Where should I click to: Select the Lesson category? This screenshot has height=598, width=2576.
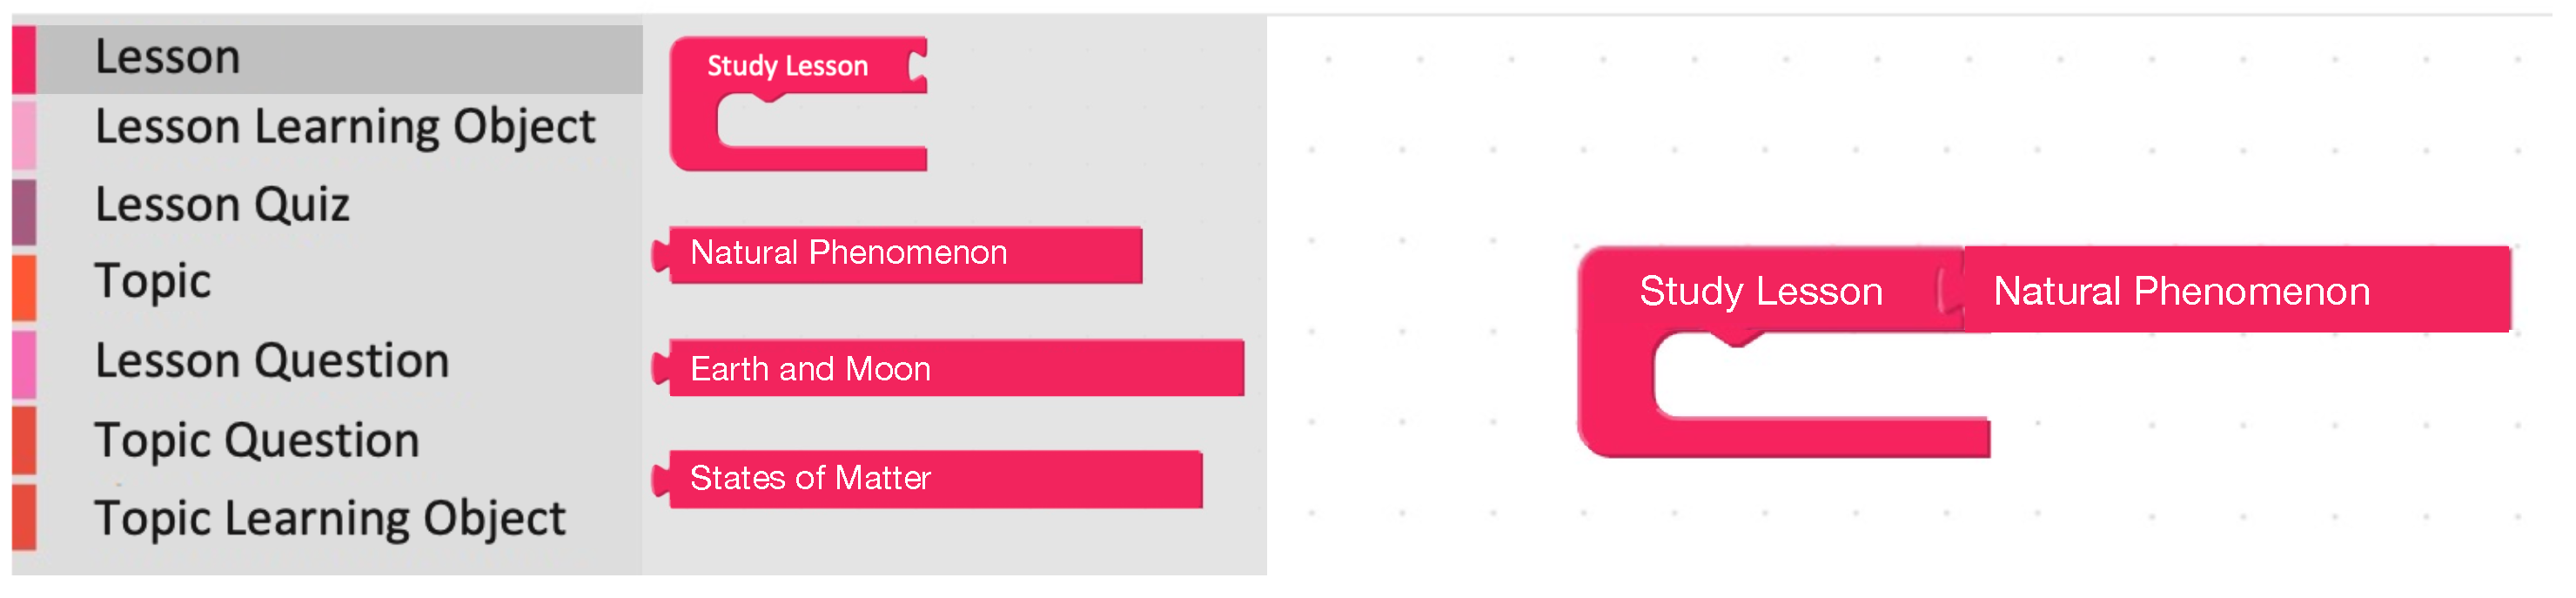pyautogui.click(x=168, y=58)
